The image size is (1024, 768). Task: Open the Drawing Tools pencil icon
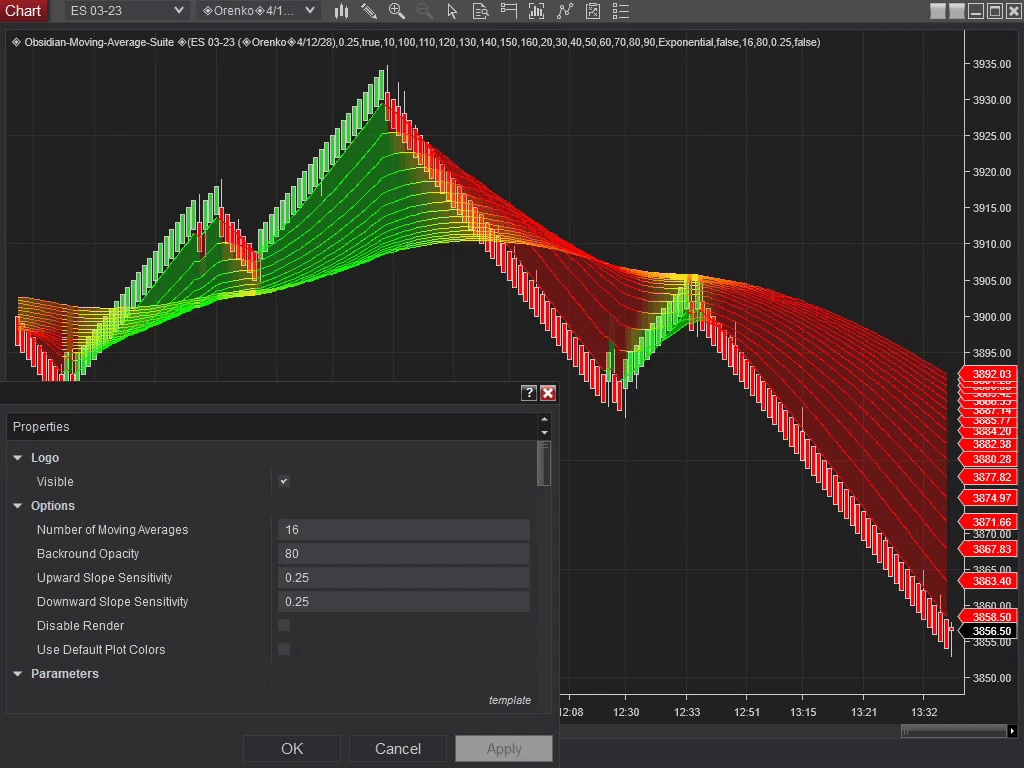[368, 11]
